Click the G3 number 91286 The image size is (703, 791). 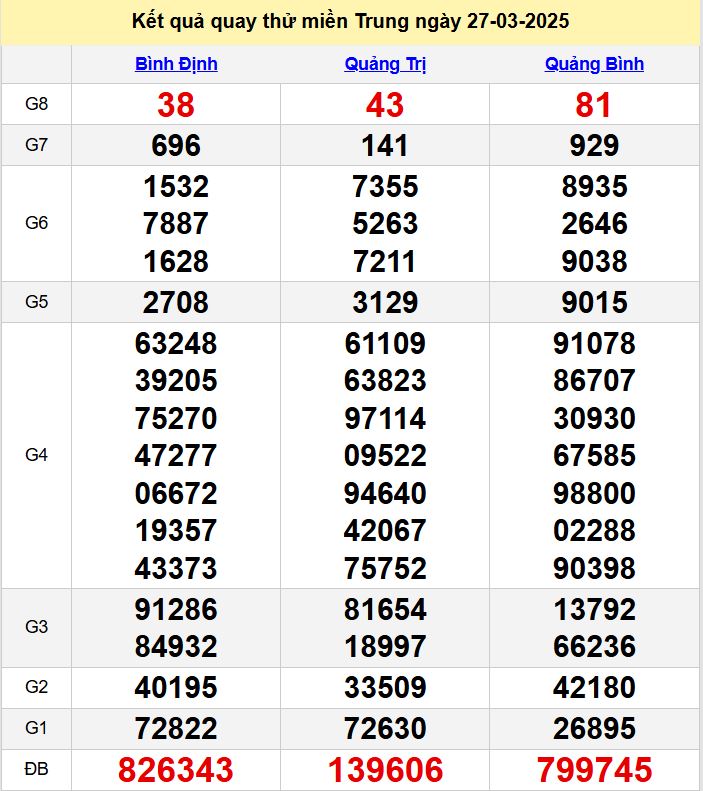176,609
